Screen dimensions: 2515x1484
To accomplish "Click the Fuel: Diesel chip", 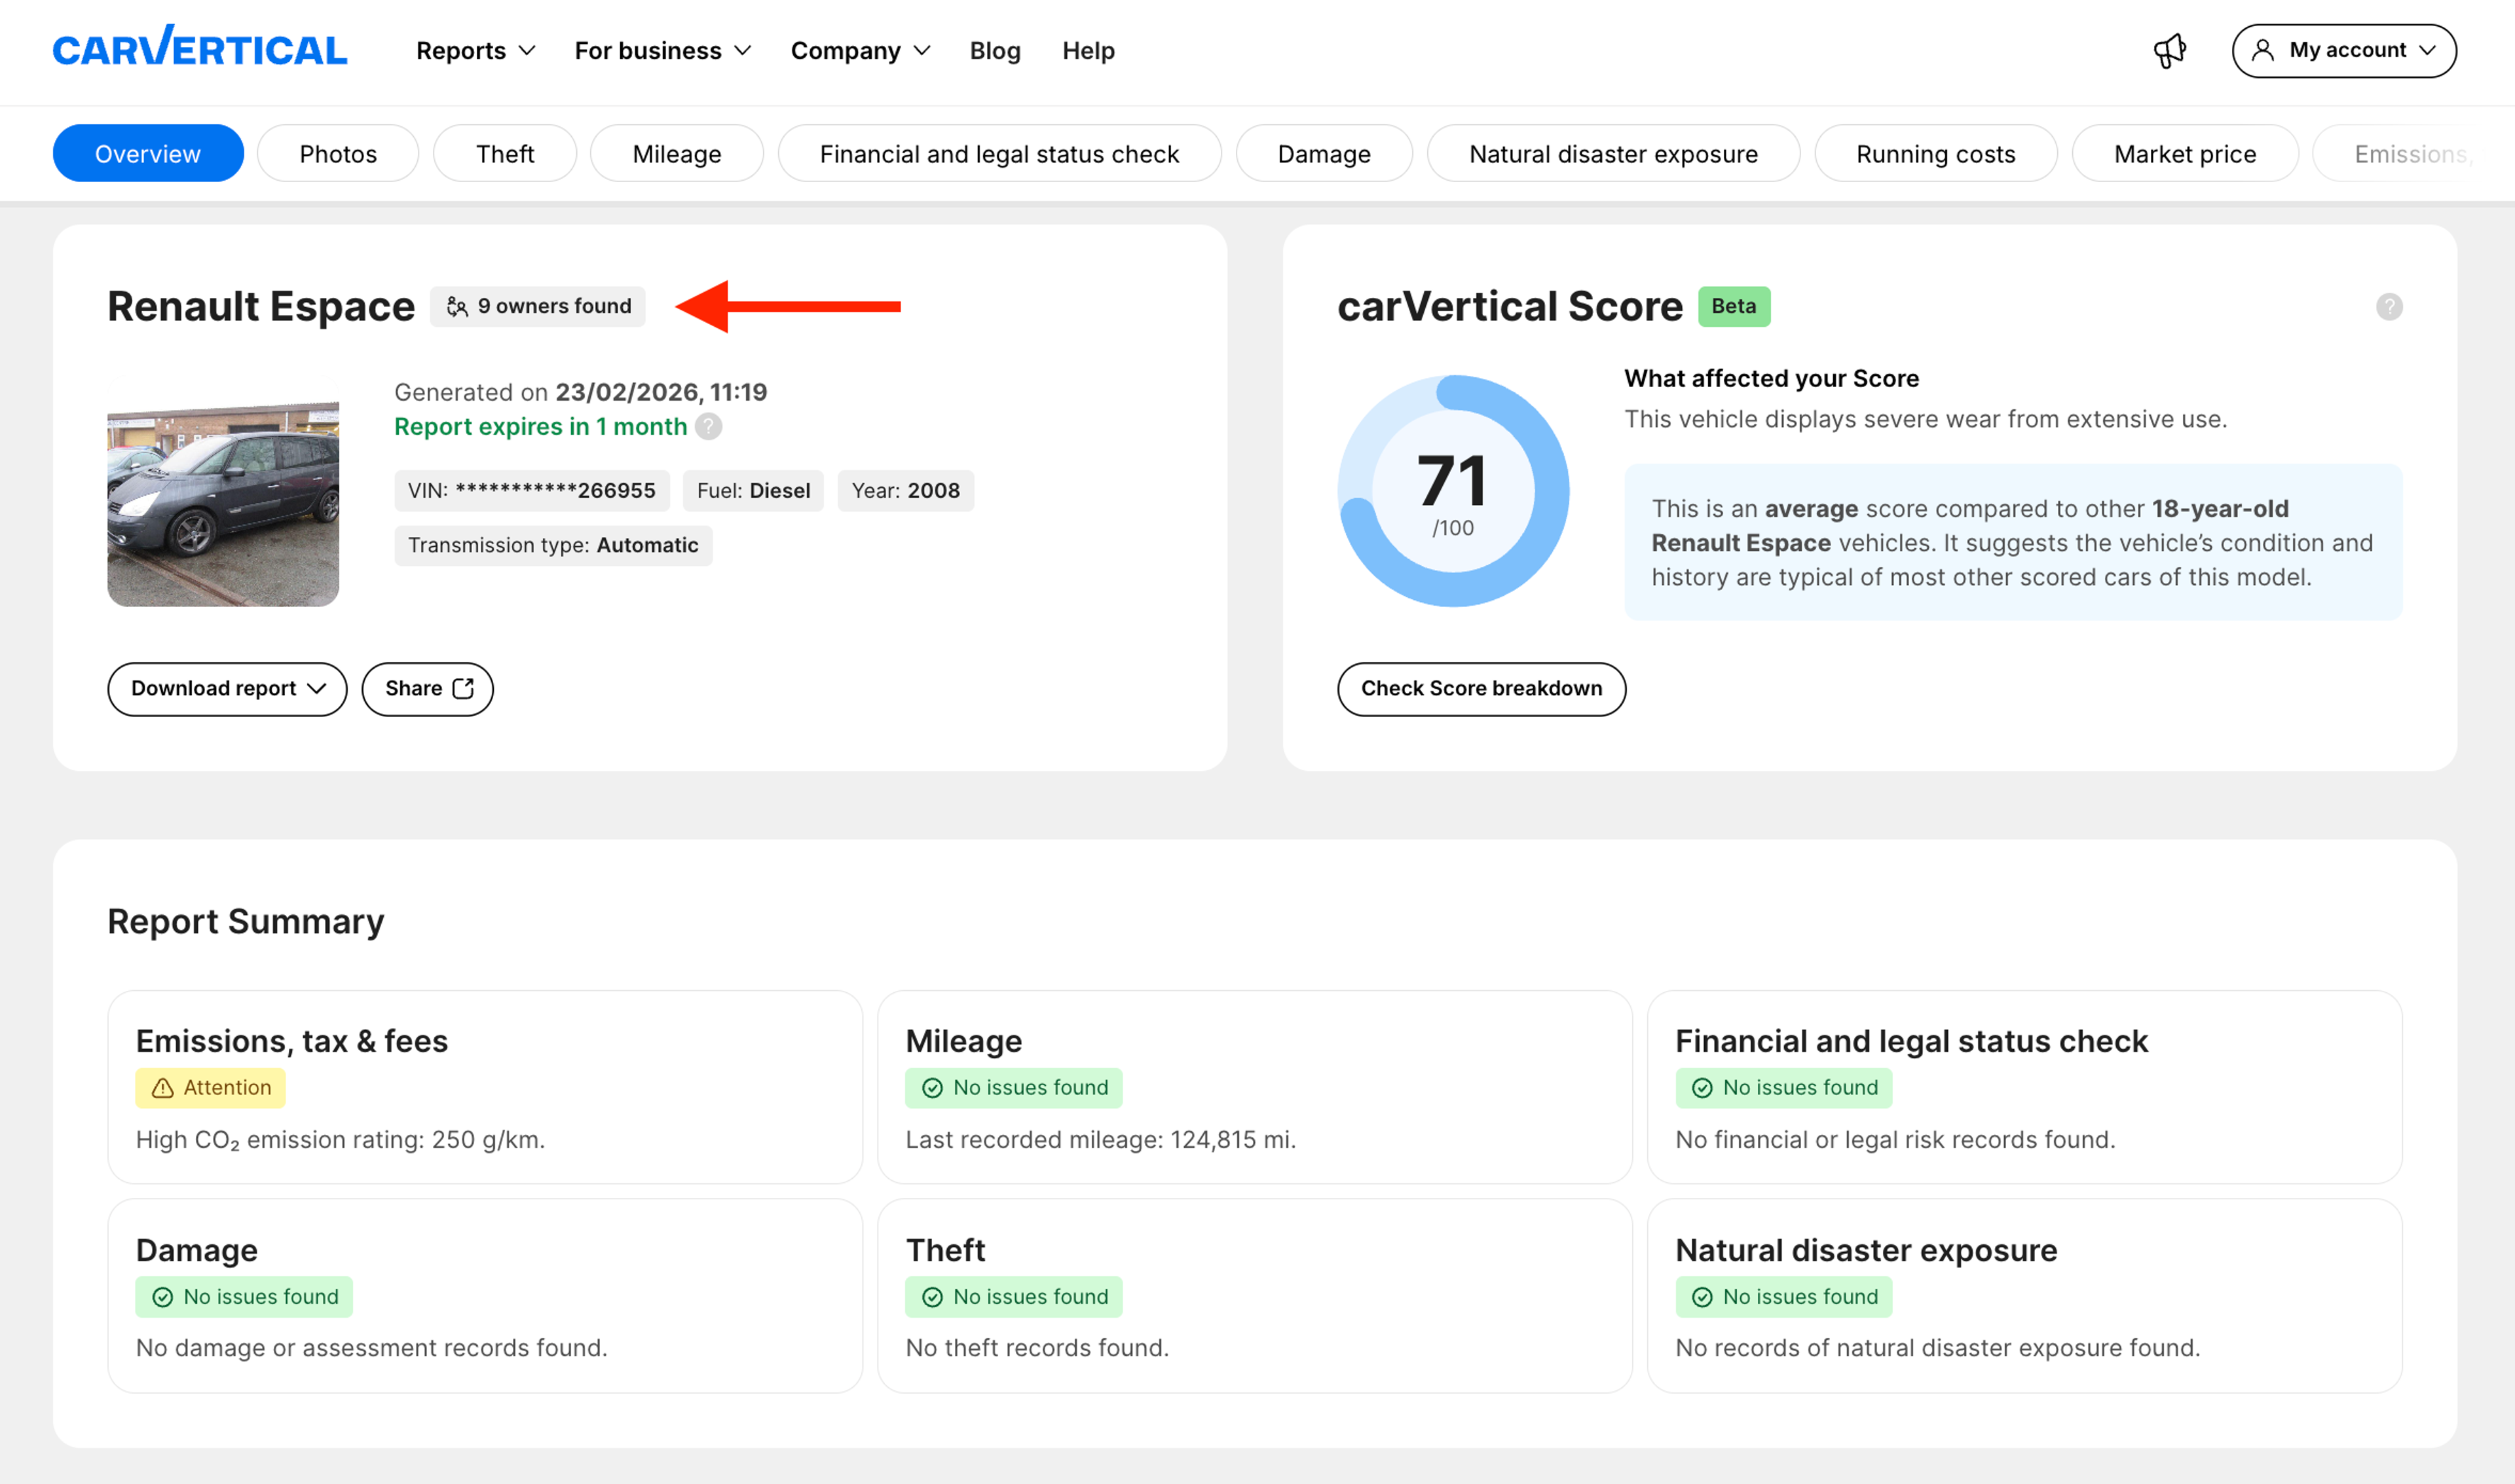I will [753, 491].
